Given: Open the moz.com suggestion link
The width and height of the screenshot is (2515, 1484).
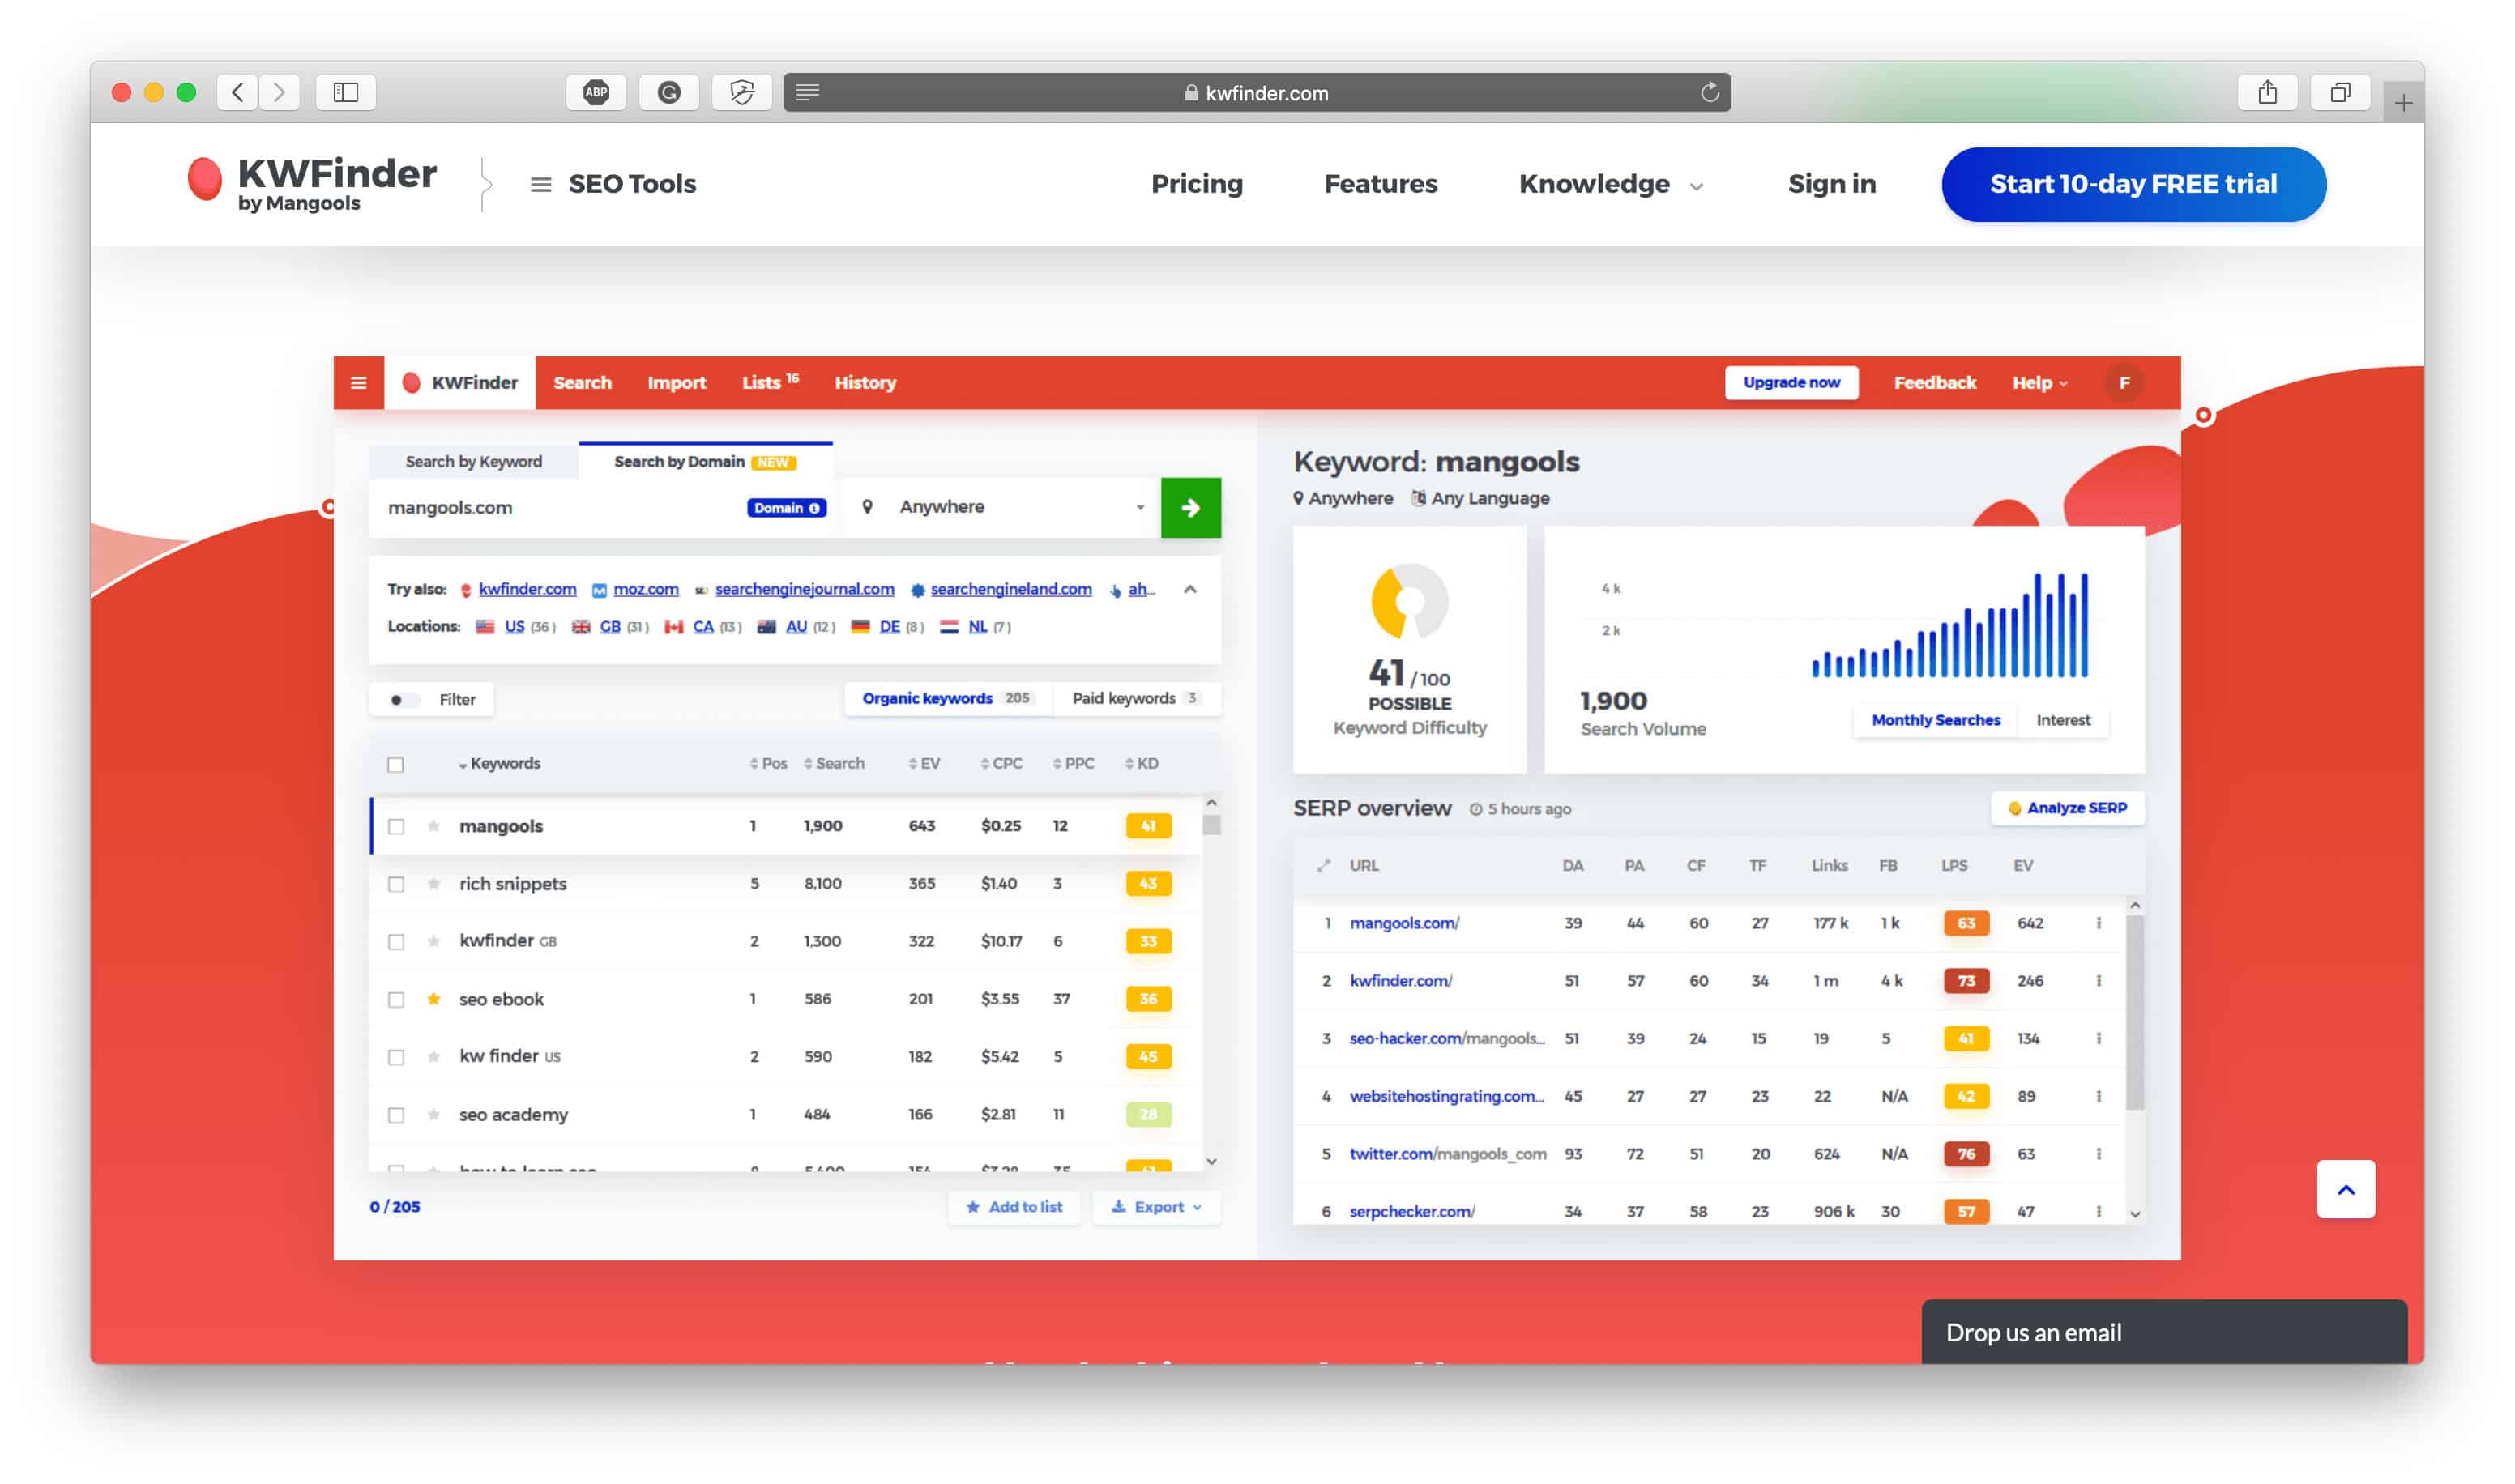Looking at the screenshot, I should [x=645, y=590].
